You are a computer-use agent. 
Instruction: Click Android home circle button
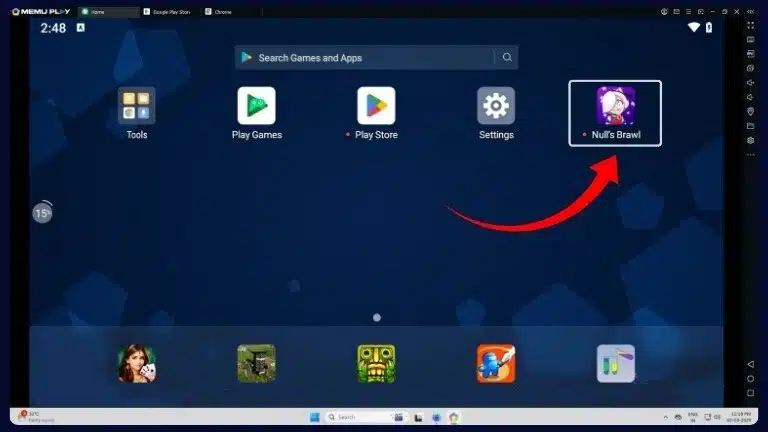point(750,379)
